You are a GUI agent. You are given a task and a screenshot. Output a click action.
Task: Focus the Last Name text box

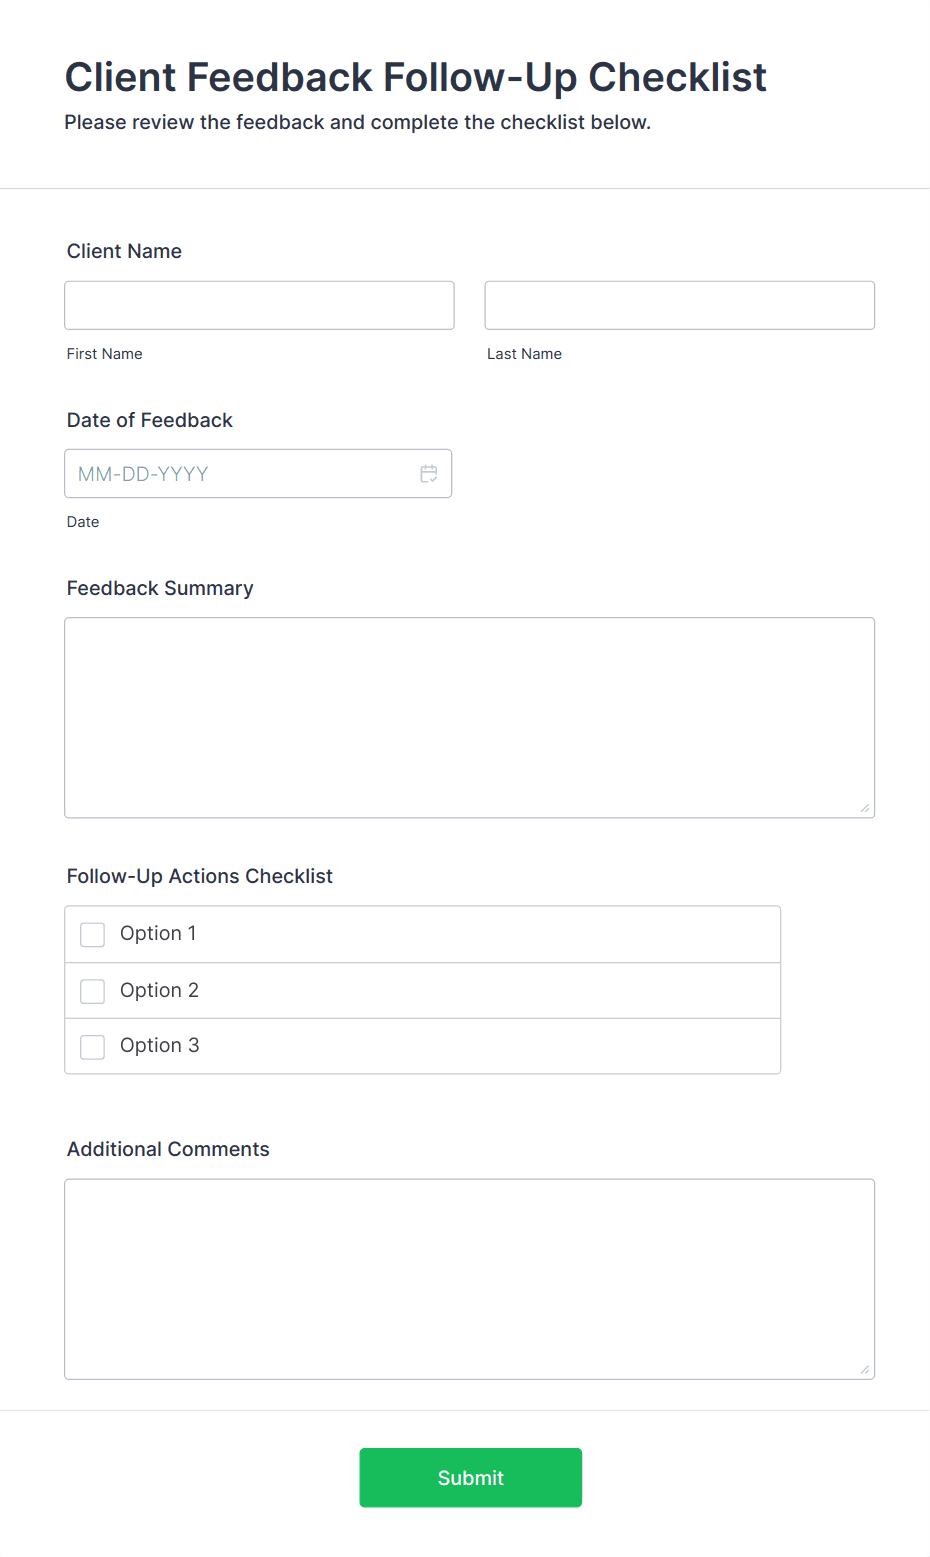click(679, 305)
